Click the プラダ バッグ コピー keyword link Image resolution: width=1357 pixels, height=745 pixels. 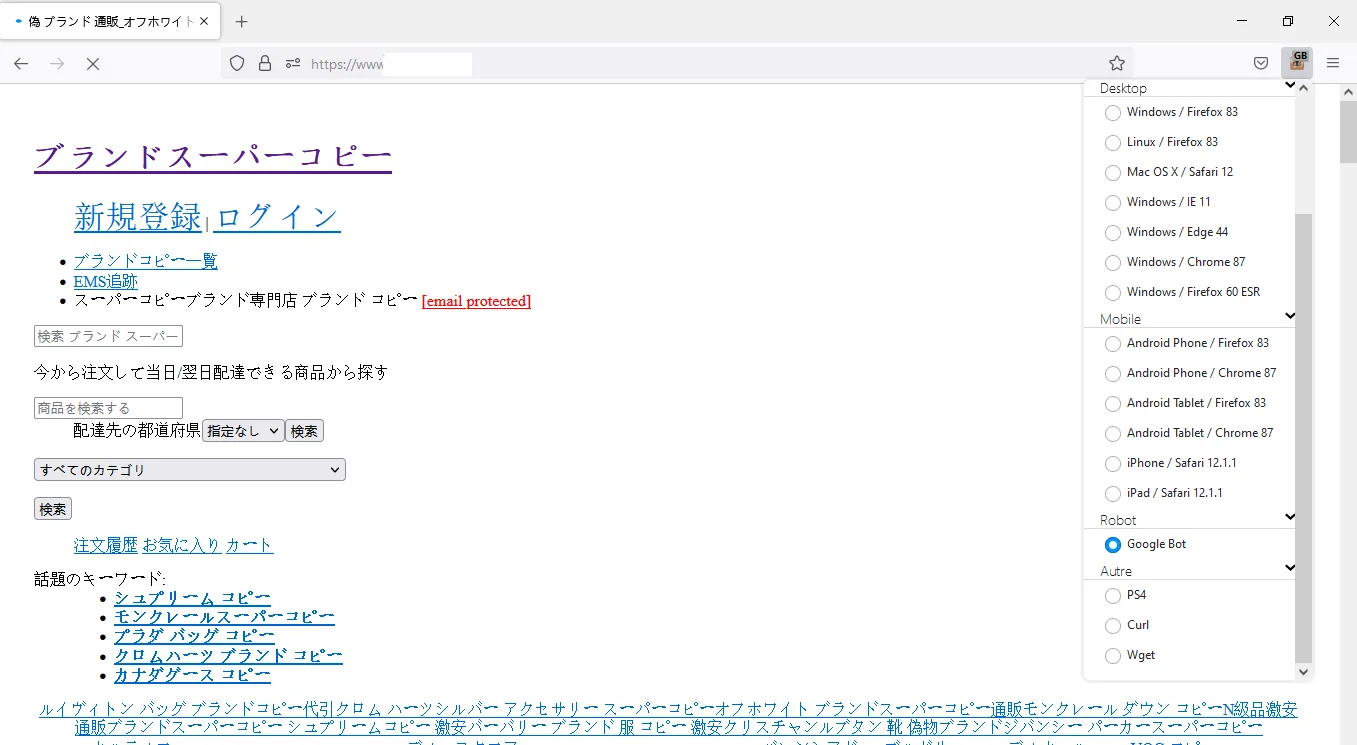pos(194,636)
